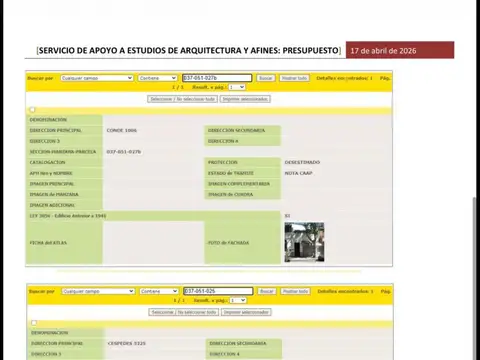This screenshot has width=480, height=360.
Task: Click 'Seleccionar / No seleccionar todo' above the CONDE 1006 record
Action: point(183,99)
